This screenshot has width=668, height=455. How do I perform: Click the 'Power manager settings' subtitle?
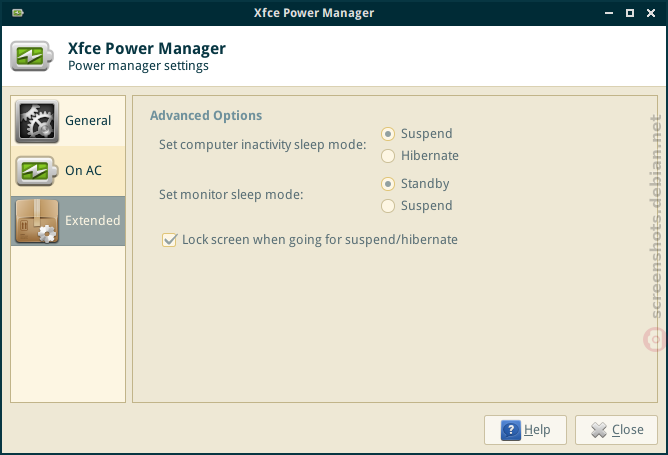[x=138, y=66]
